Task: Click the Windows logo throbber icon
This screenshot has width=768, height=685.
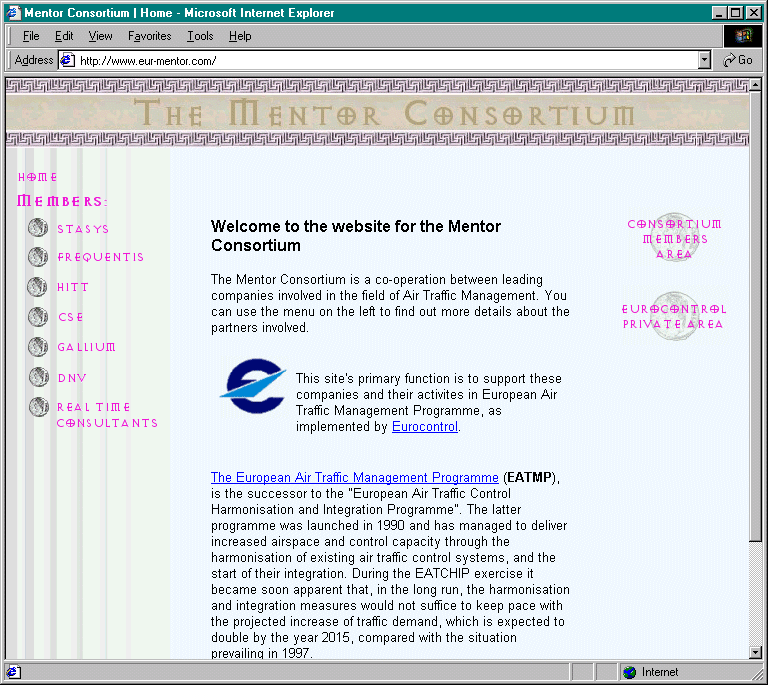Action: 743,35
